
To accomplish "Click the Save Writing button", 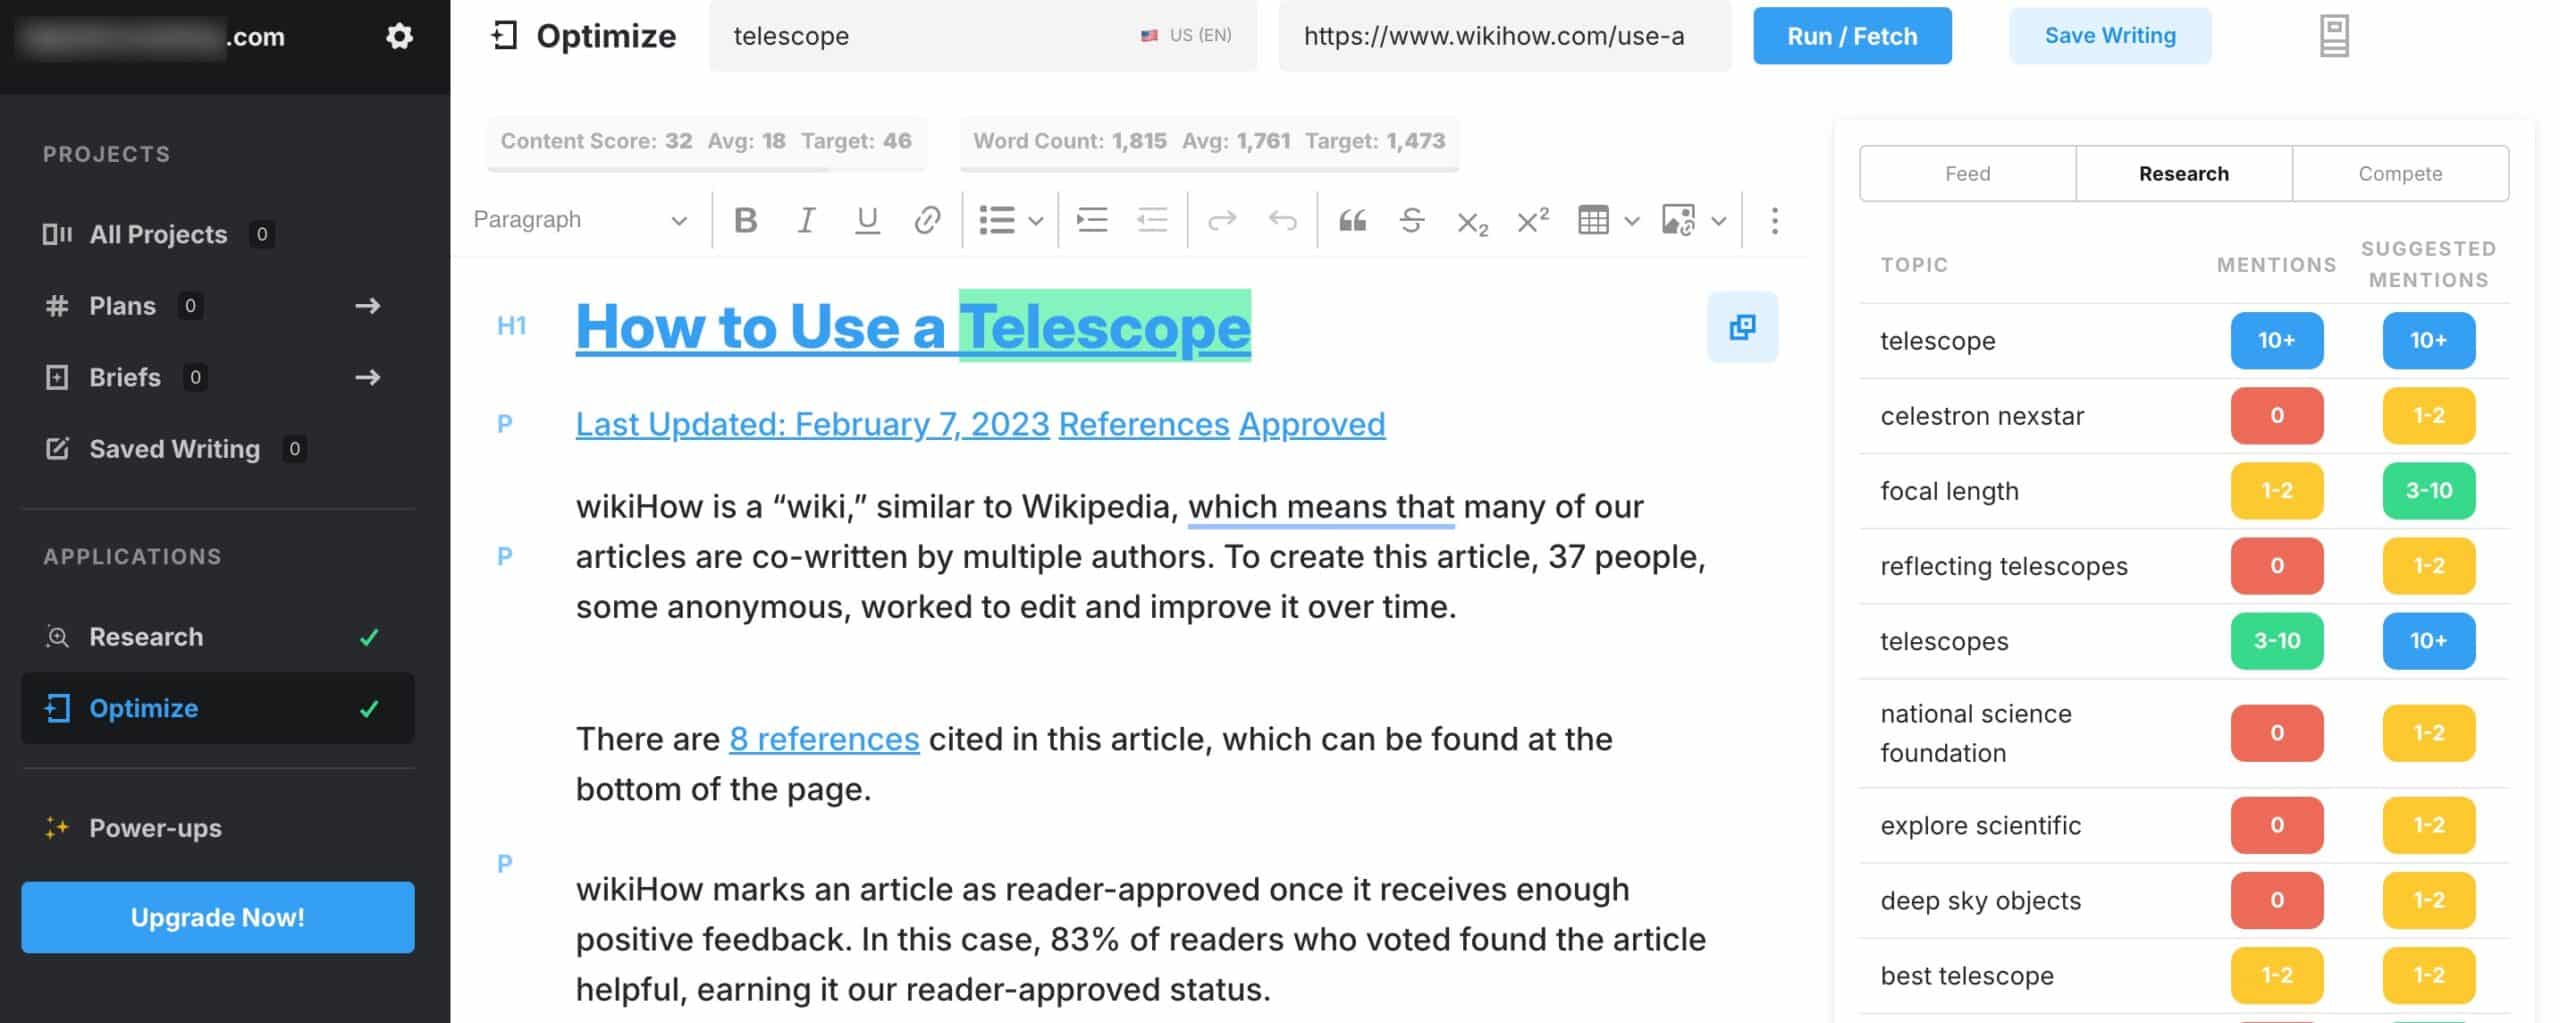I will click(2110, 36).
